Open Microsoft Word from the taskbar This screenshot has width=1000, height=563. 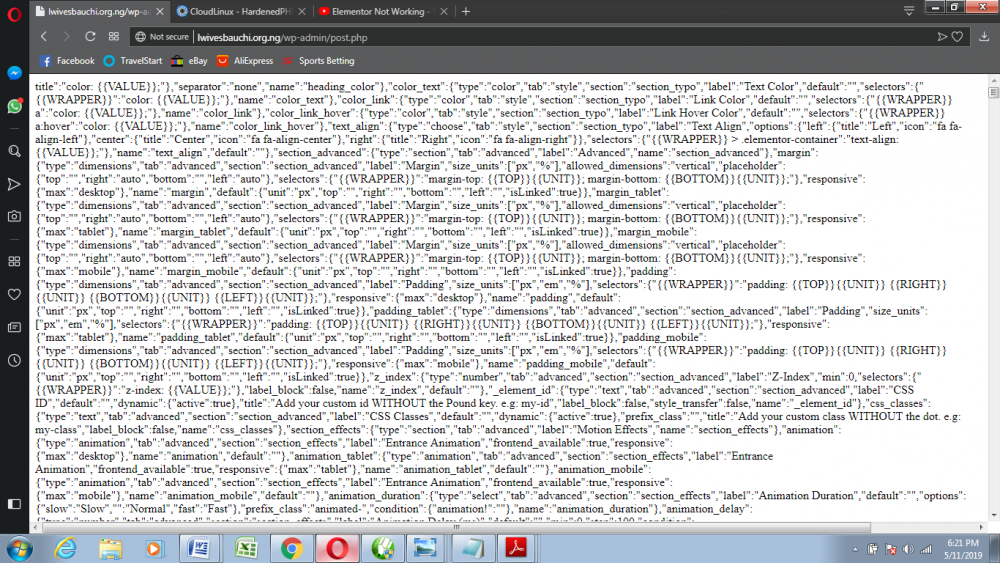click(x=198, y=548)
